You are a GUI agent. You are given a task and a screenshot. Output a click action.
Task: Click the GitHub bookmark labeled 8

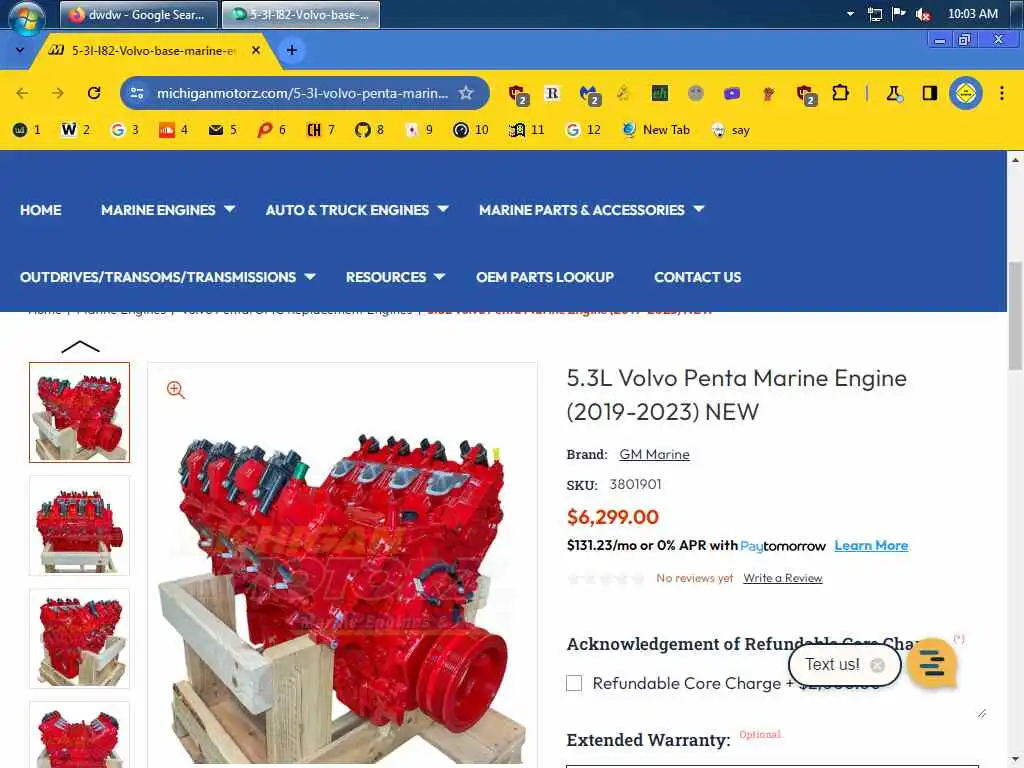(x=369, y=130)
